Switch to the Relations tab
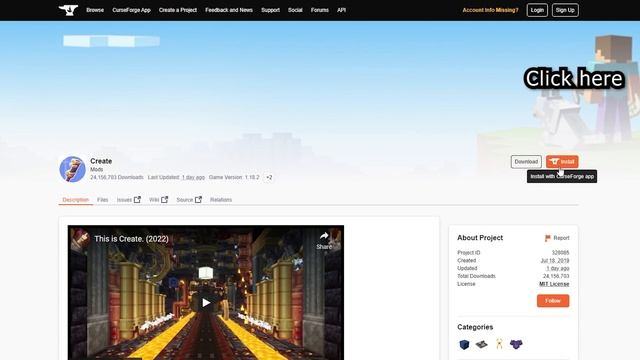Screen dimensions: 640x360 221,200
